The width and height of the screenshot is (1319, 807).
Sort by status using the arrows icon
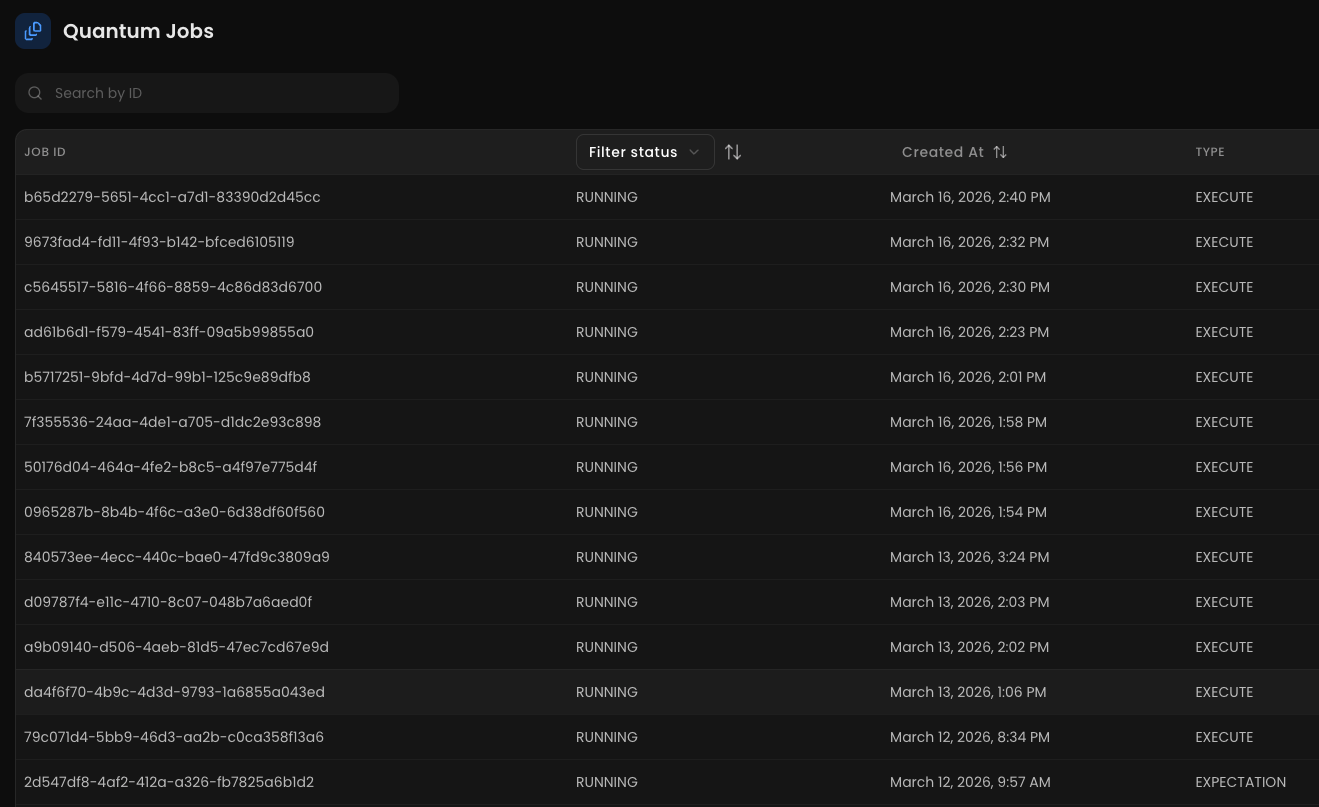[x=733, y=152]
